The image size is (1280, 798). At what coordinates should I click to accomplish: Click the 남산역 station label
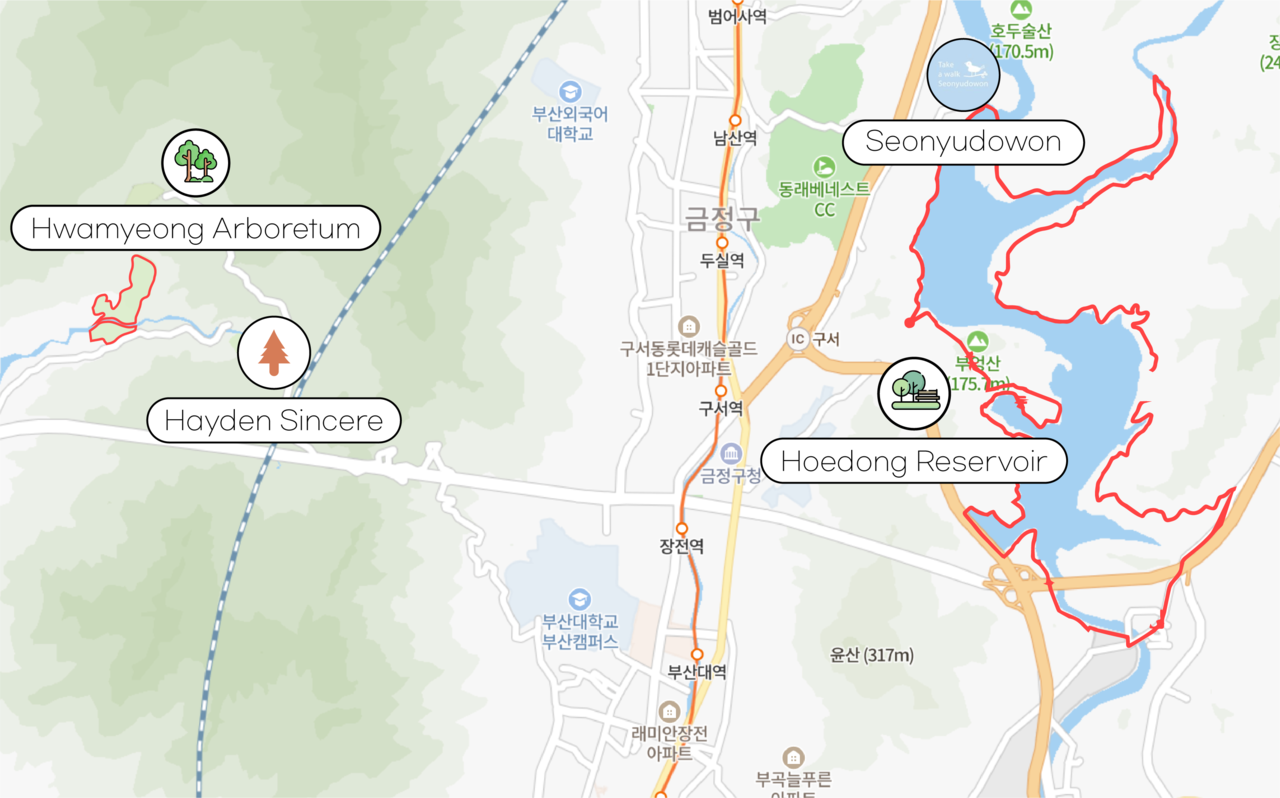(x=735, y=139)
